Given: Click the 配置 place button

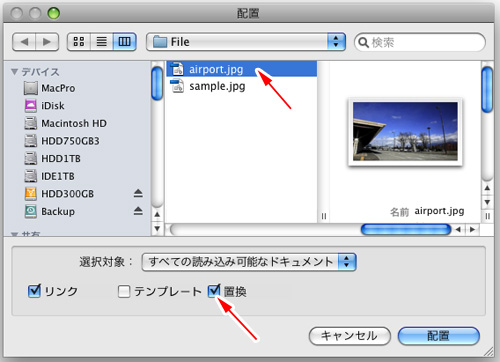Looking at the screenshot, I should pos(439,336).
